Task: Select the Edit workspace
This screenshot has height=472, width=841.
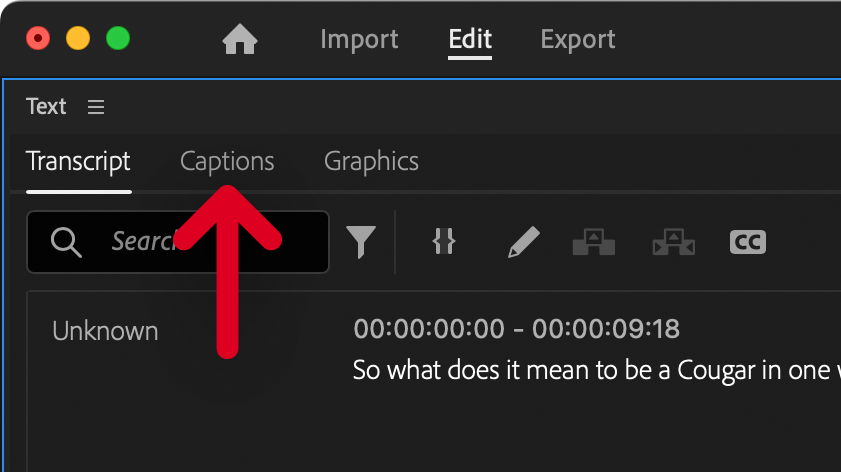Action: click(470, 40)
